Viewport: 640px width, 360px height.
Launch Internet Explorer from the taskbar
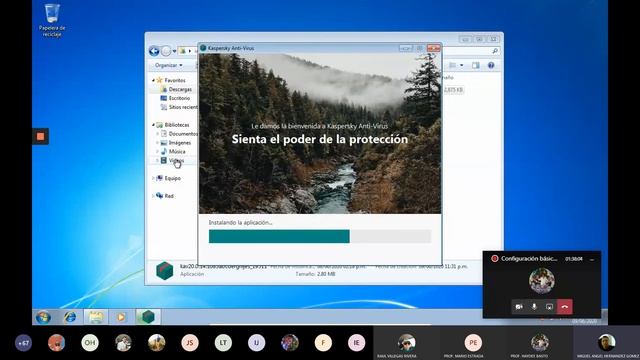pyautogui.click(x=70, y=317)
